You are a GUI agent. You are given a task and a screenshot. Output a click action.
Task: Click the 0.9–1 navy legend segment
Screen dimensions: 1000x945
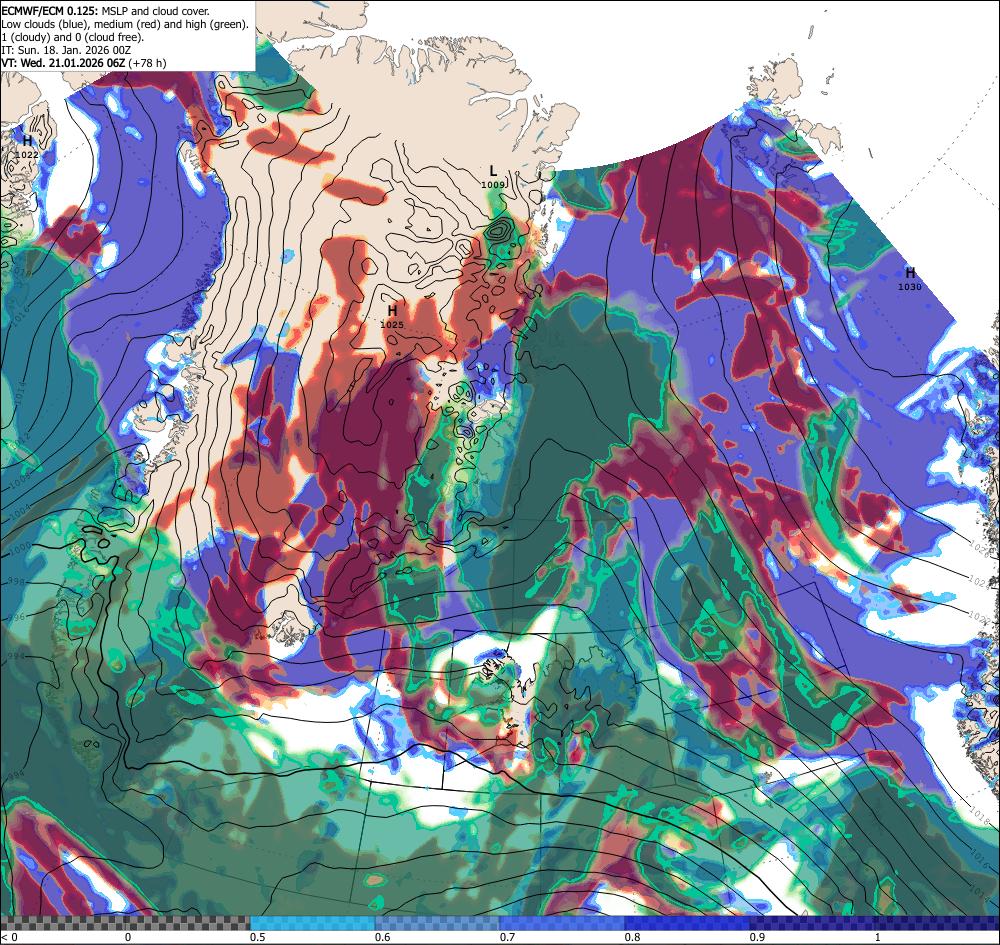pyautogui.click(x=813, y=923)
